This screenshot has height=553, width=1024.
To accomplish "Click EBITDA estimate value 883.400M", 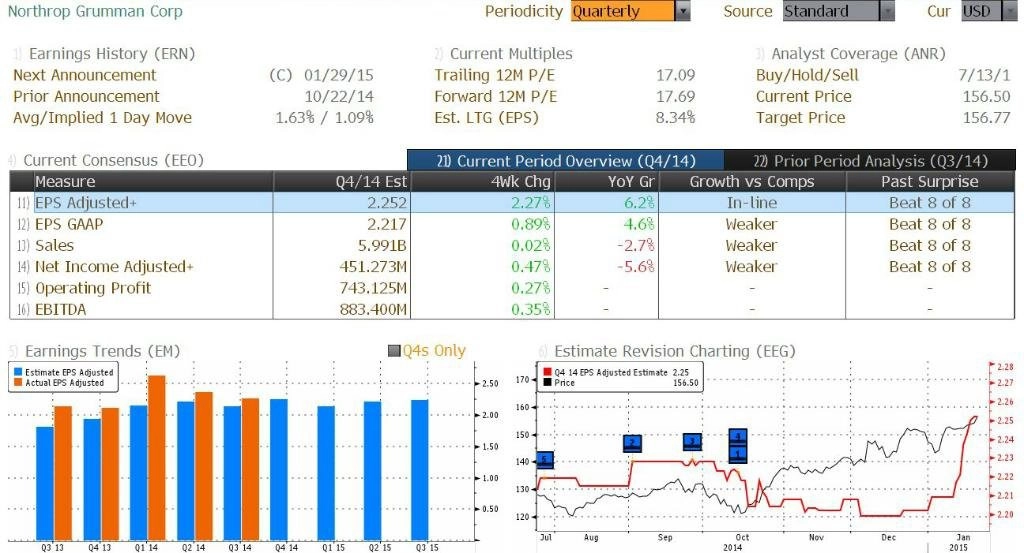I will point(373,309).
